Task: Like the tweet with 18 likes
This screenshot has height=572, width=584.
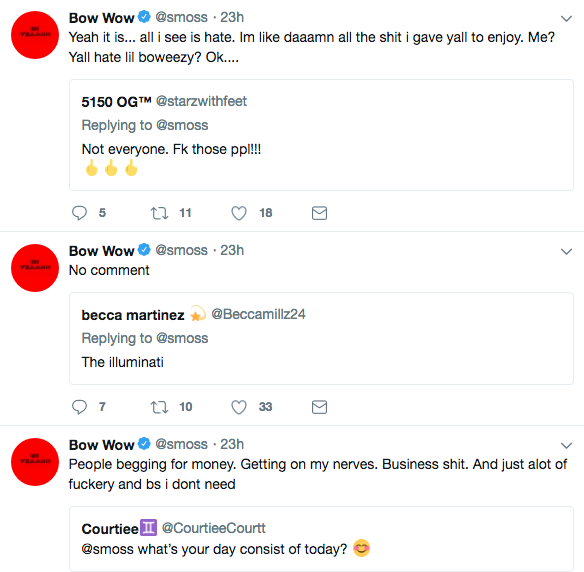Action: [x=239, y=213]
